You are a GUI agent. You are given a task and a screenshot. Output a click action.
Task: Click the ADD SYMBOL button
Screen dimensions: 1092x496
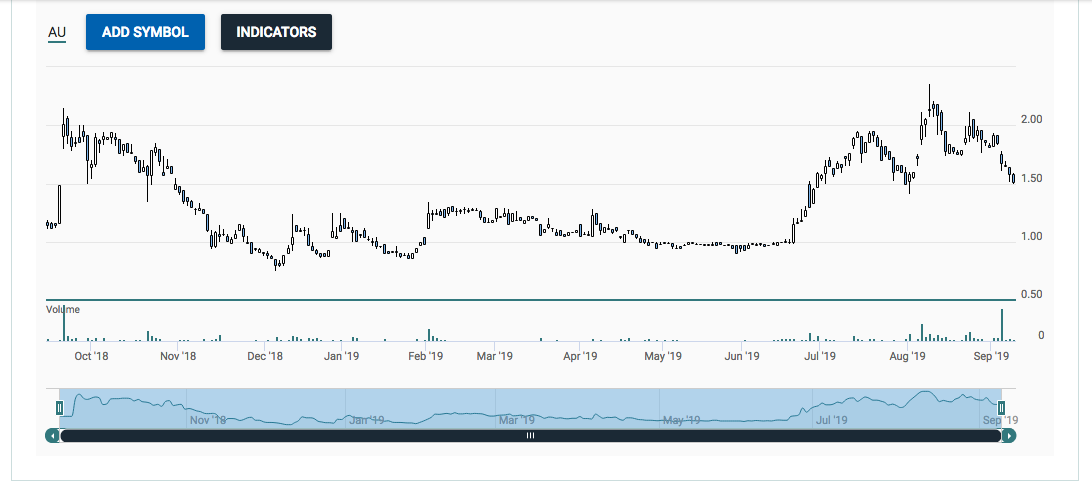click(145, 32)
